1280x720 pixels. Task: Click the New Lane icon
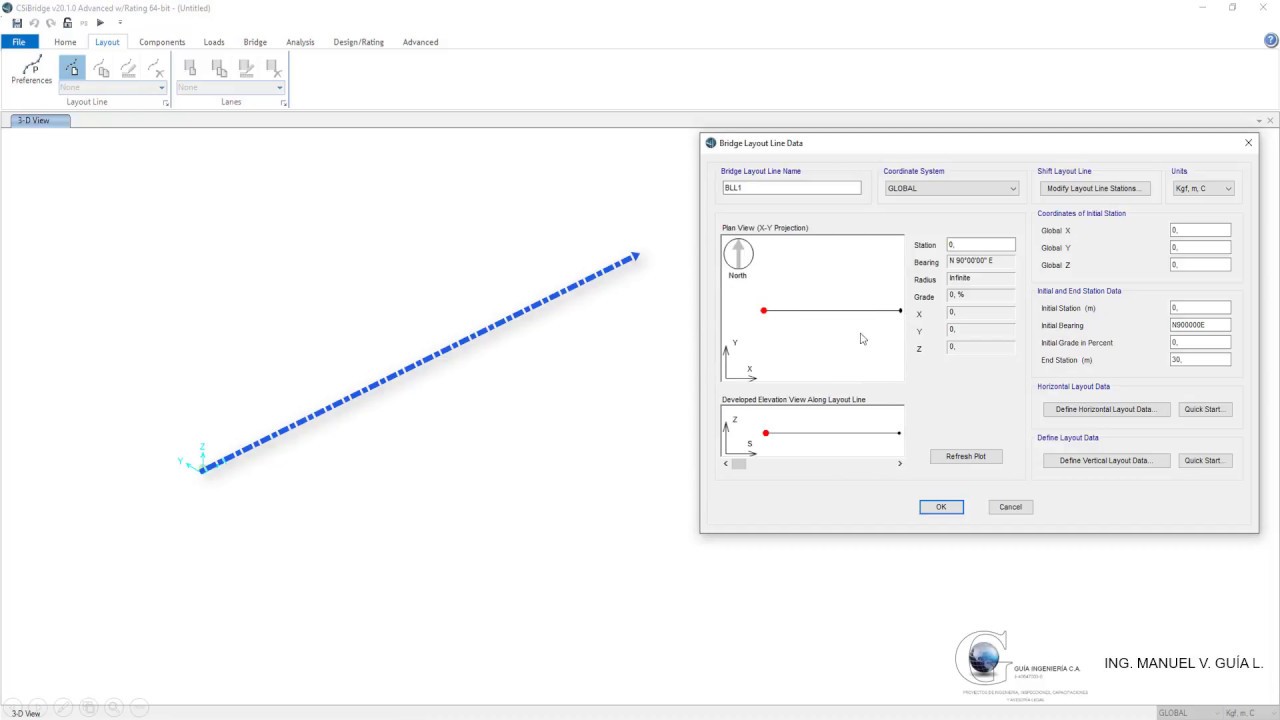click(190, 67)
